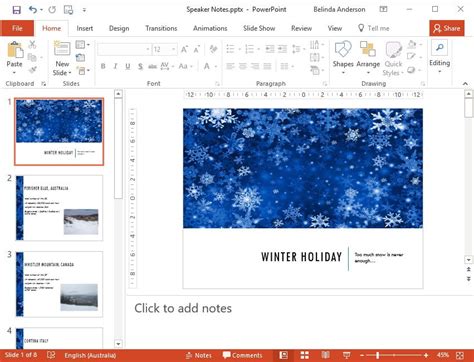
Task: Click the New Slide icon
Action: [x=62, y=49]
